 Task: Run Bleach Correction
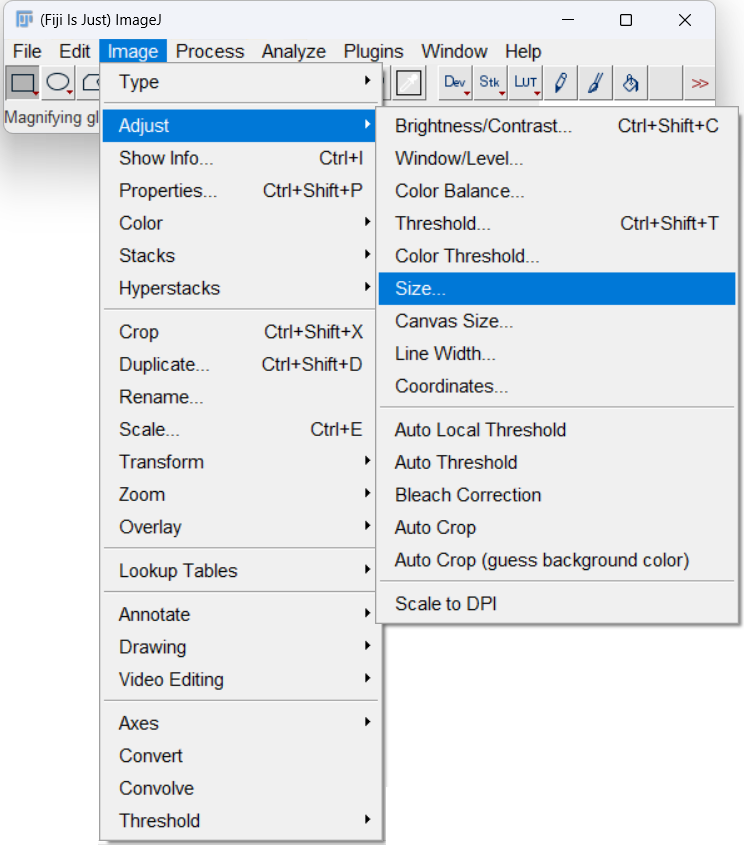[557, 495]
